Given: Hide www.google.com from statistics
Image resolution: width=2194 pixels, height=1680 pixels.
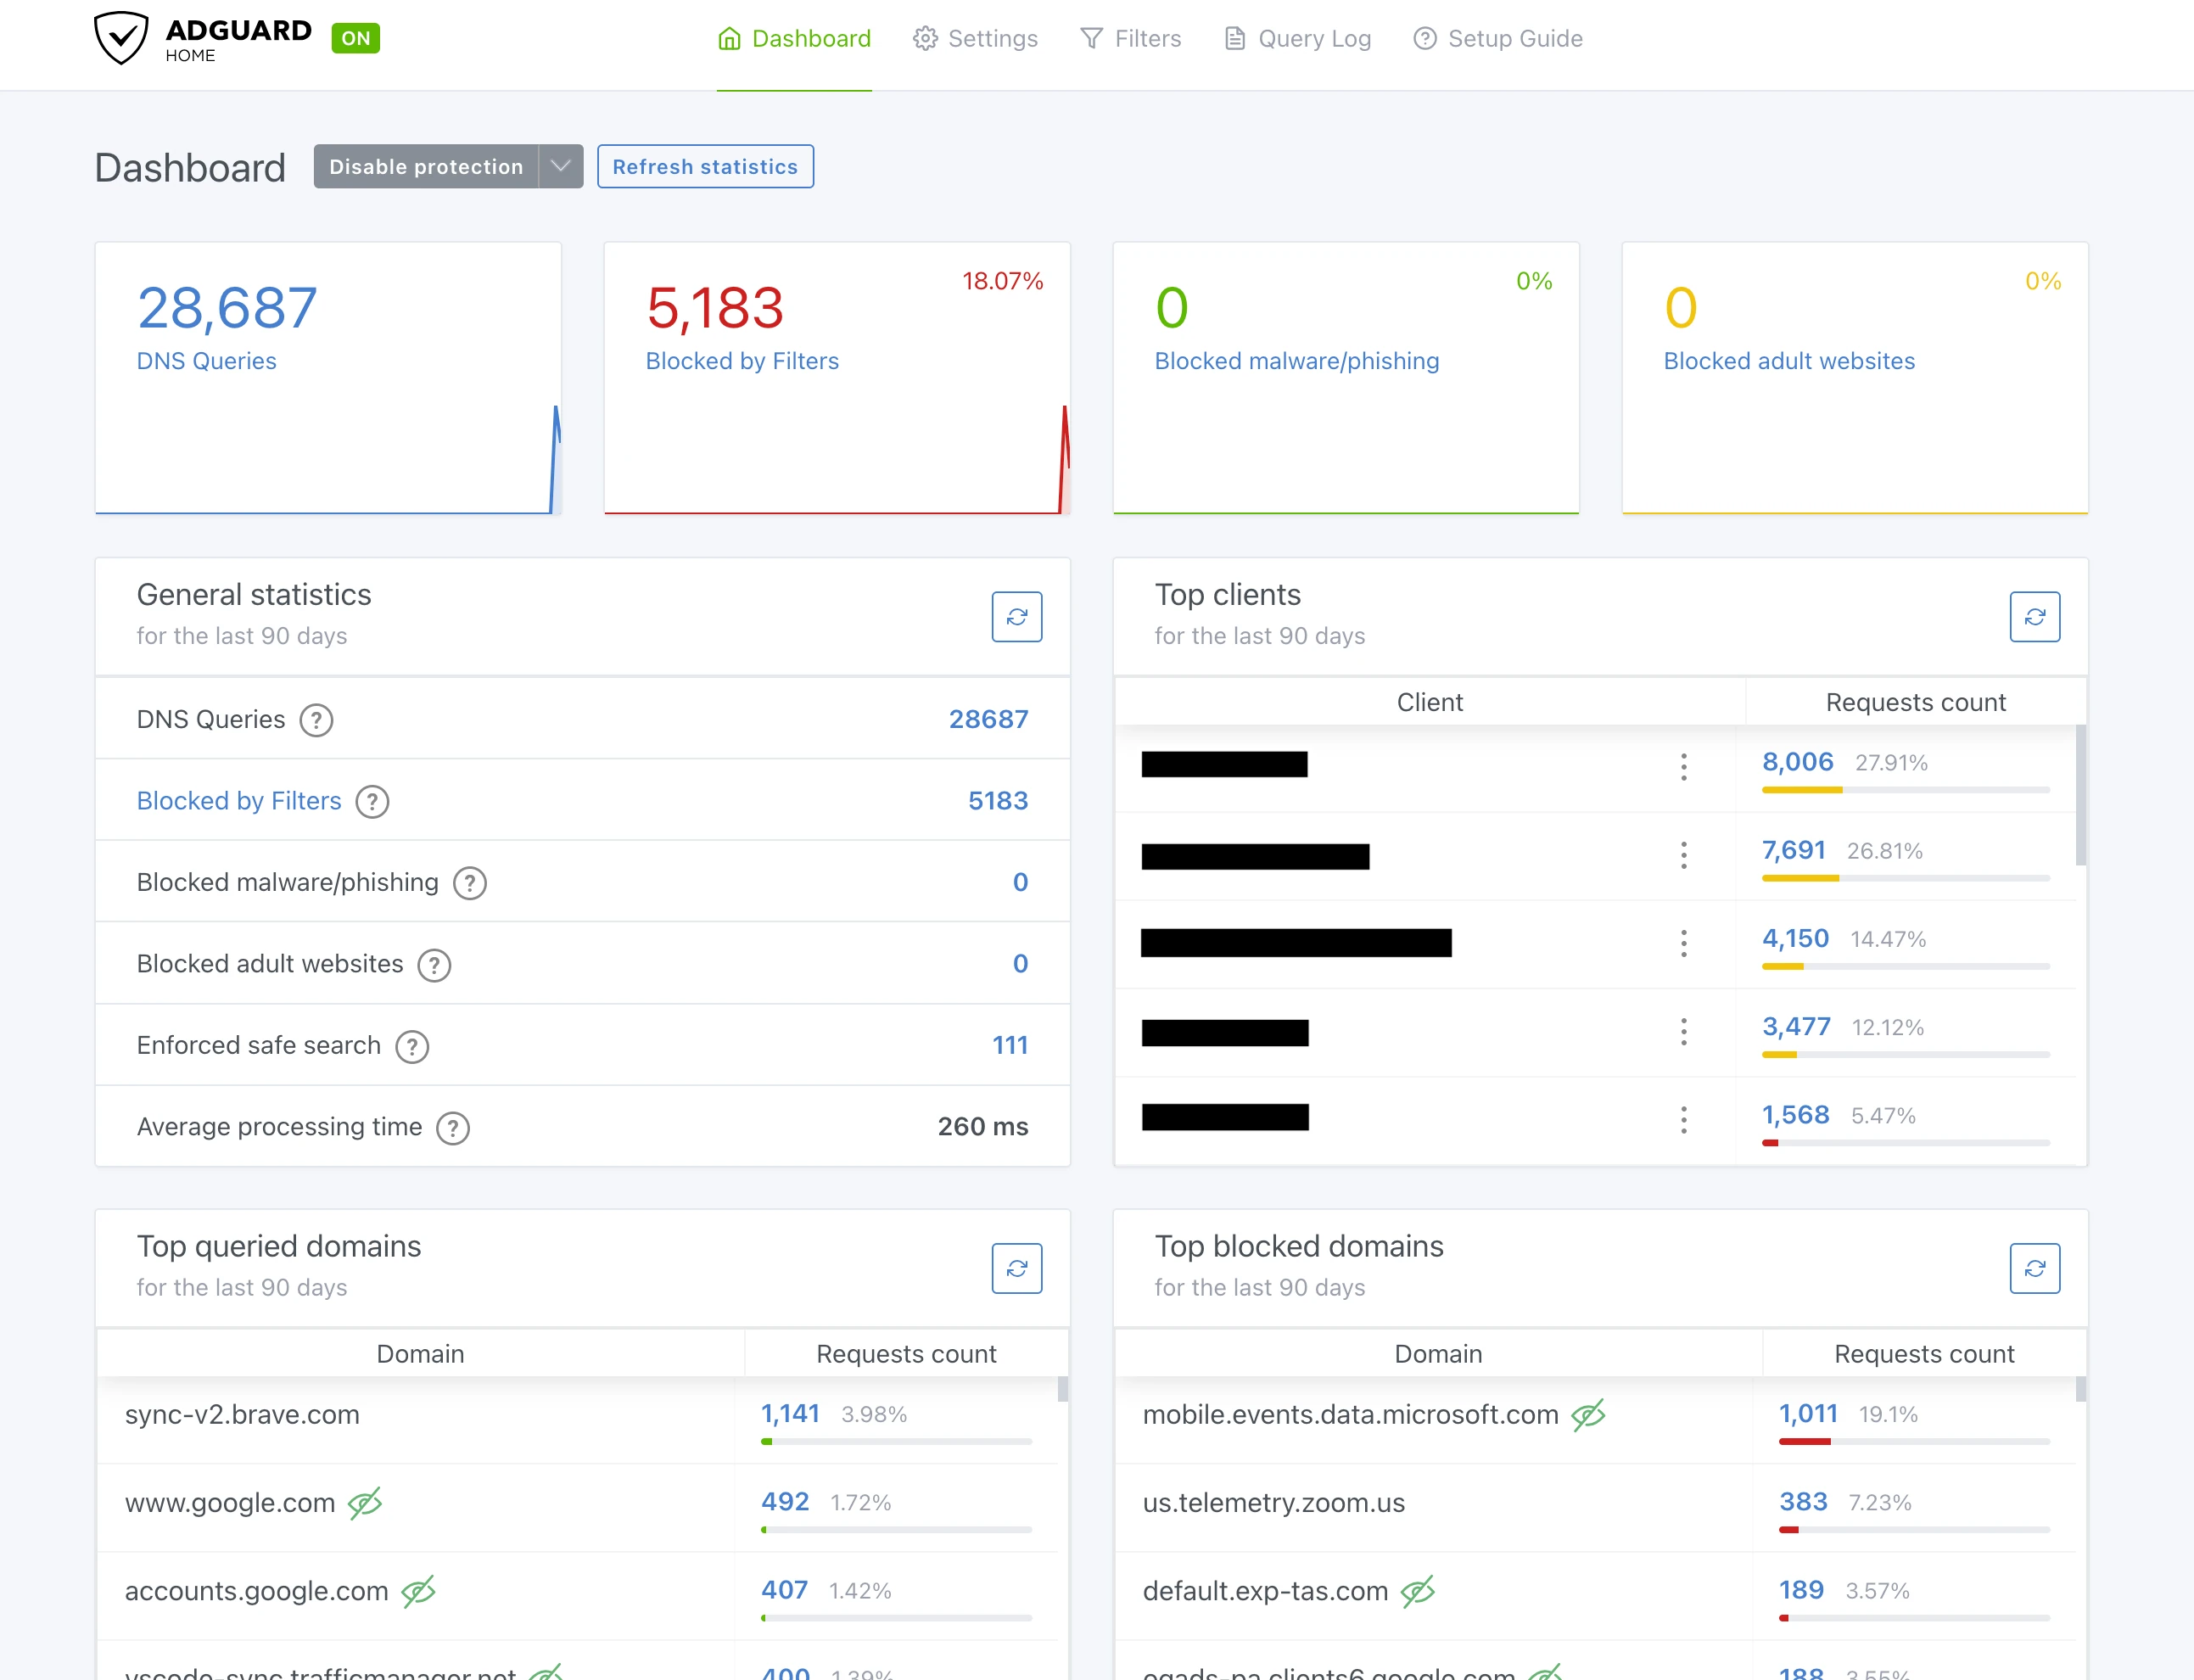Looking at the screenshot, I should click(x=366, y=1502).
